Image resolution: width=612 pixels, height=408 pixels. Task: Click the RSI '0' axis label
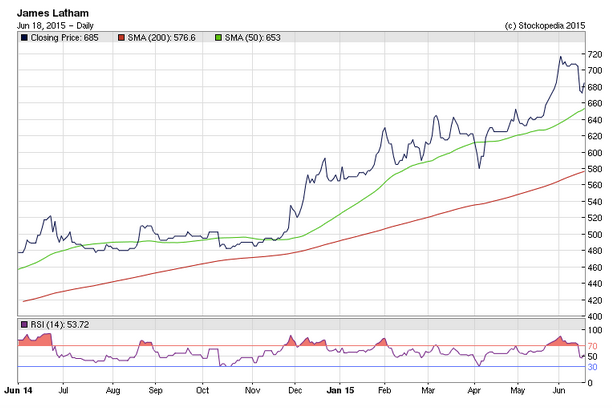pyautogui.click(x=590, y=383)
